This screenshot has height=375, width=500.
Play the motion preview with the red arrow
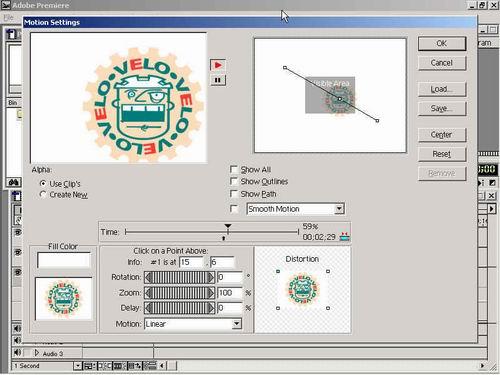coord(218,65)
